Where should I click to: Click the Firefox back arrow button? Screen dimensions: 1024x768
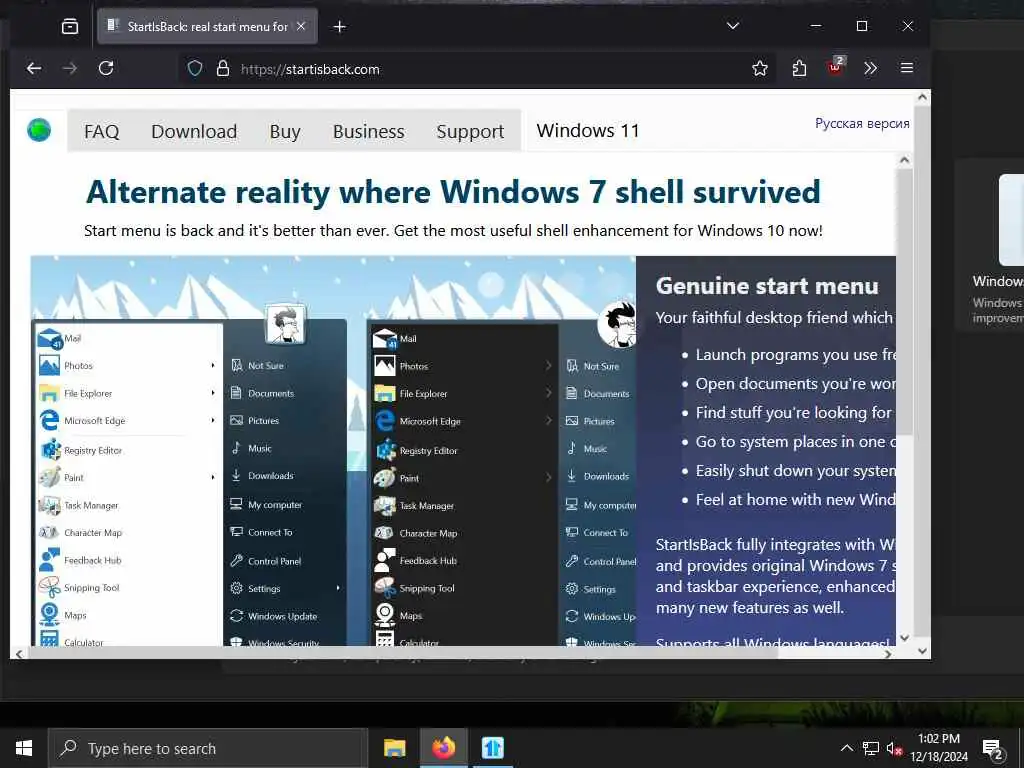click(x=34, y=68)
